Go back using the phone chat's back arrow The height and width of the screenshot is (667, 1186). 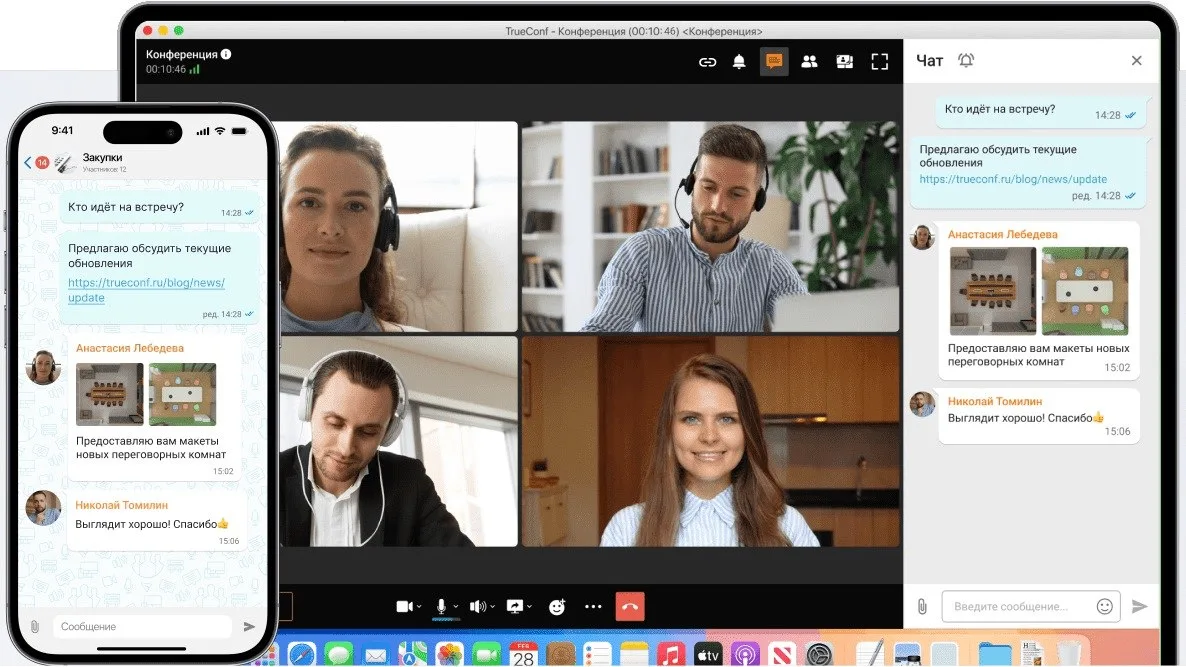coord(28,163)
